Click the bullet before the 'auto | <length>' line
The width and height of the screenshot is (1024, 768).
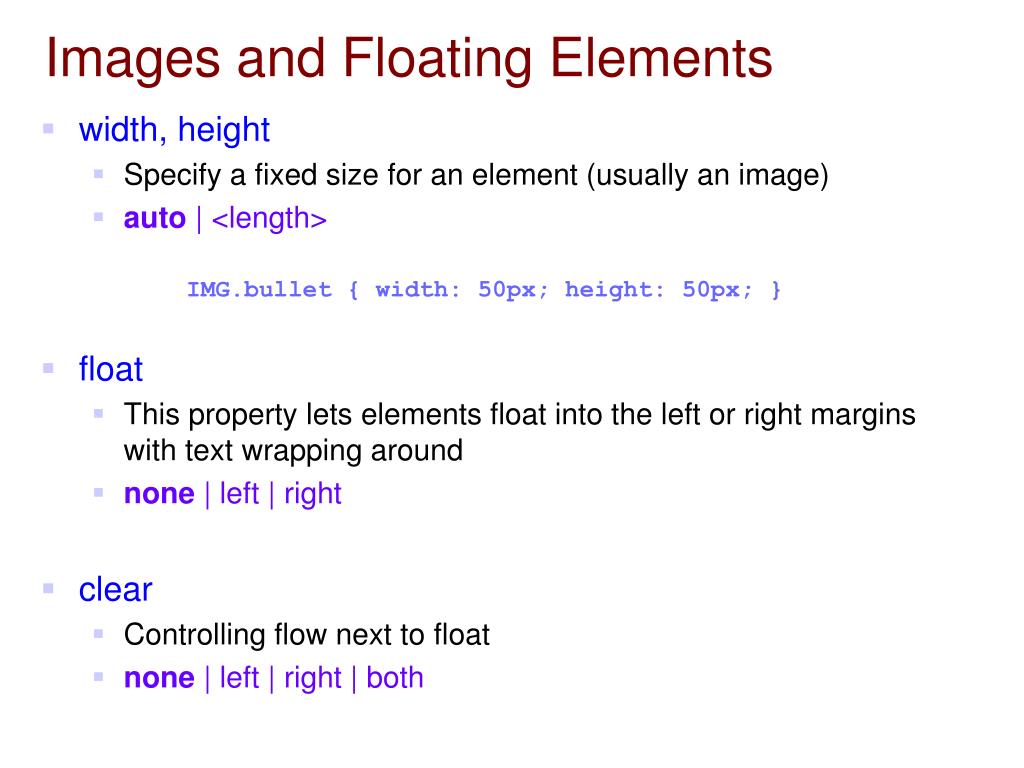click(x=99, y=217)
